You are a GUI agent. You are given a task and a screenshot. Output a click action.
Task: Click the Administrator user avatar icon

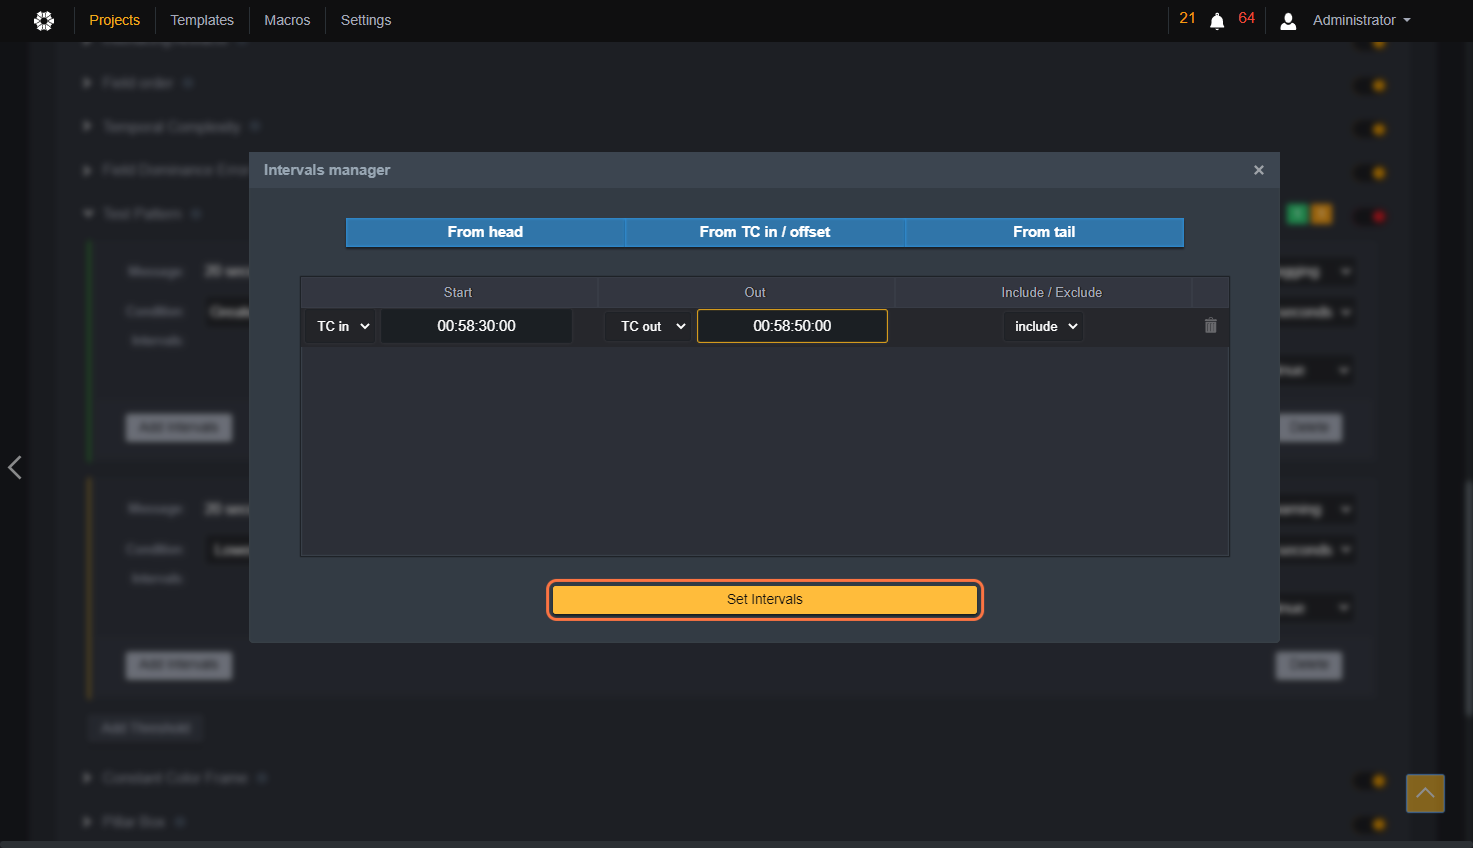[x=1288, y=20]
